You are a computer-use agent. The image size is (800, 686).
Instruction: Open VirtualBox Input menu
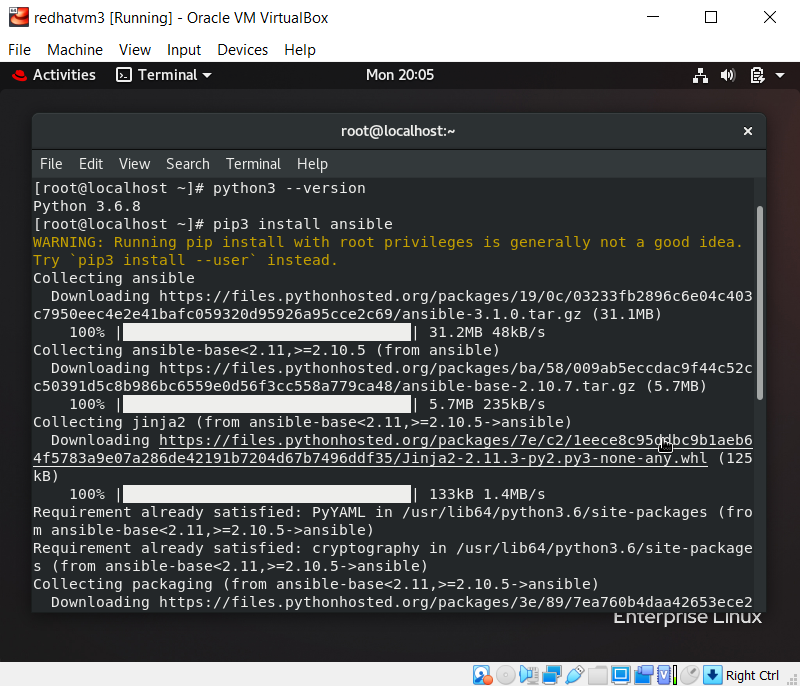184,49
